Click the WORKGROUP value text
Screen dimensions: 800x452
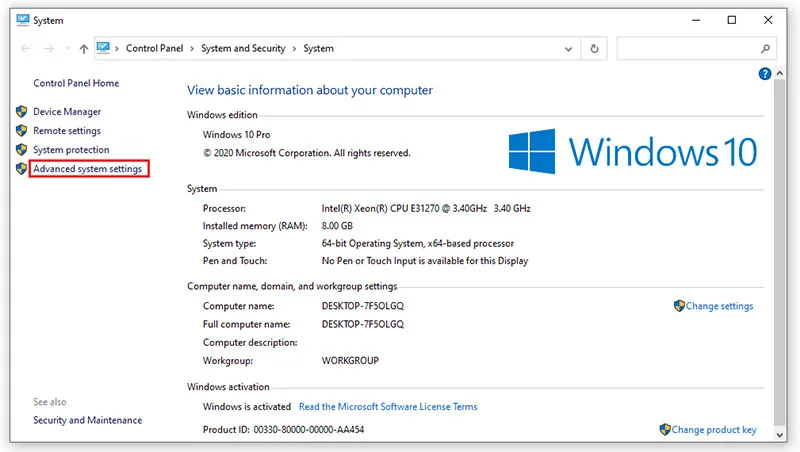pos(350,361)
